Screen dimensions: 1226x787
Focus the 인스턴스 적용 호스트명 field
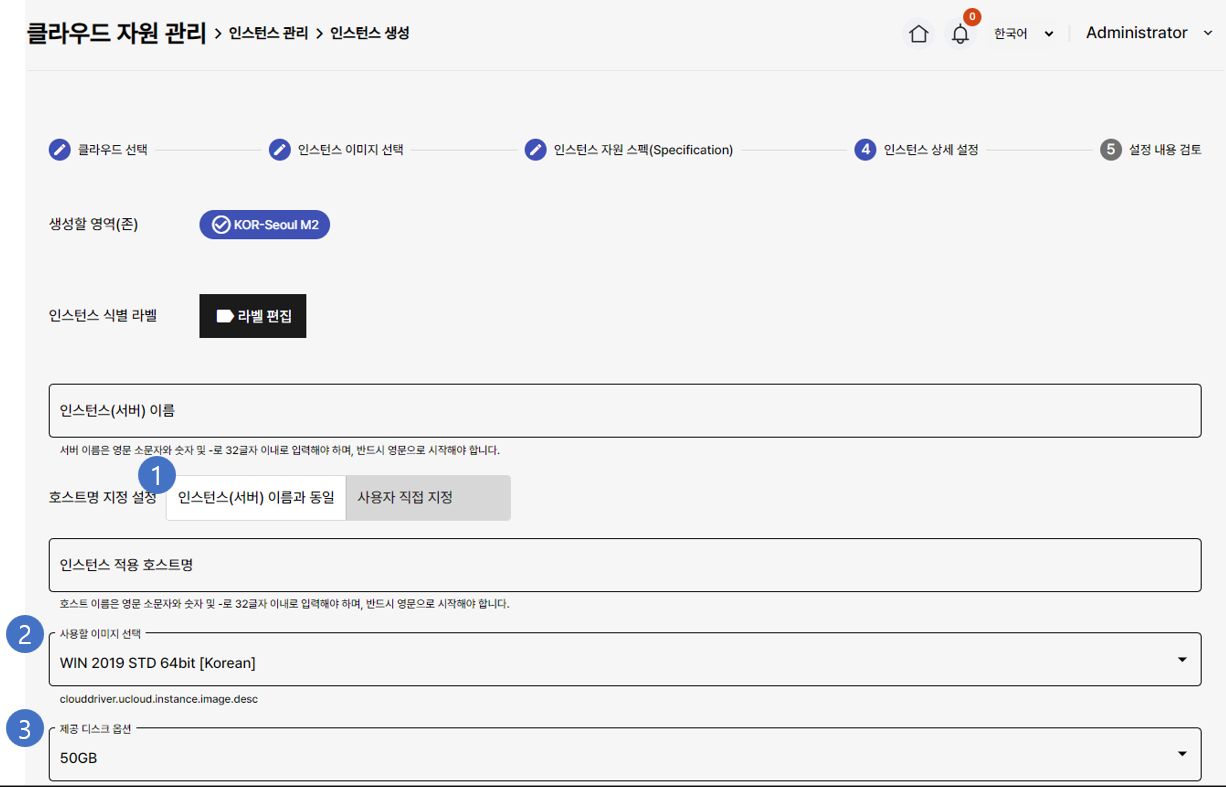click(624, 566)
